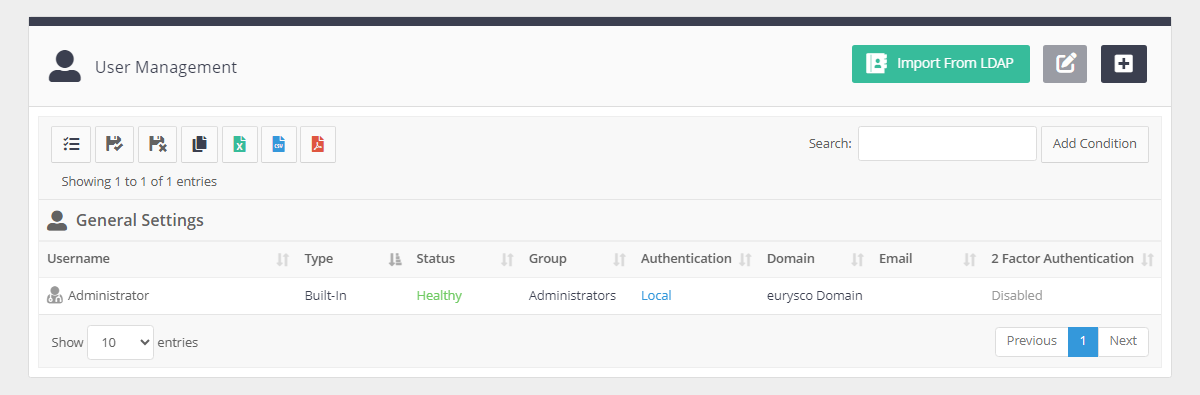Export table as PDF

318,144
